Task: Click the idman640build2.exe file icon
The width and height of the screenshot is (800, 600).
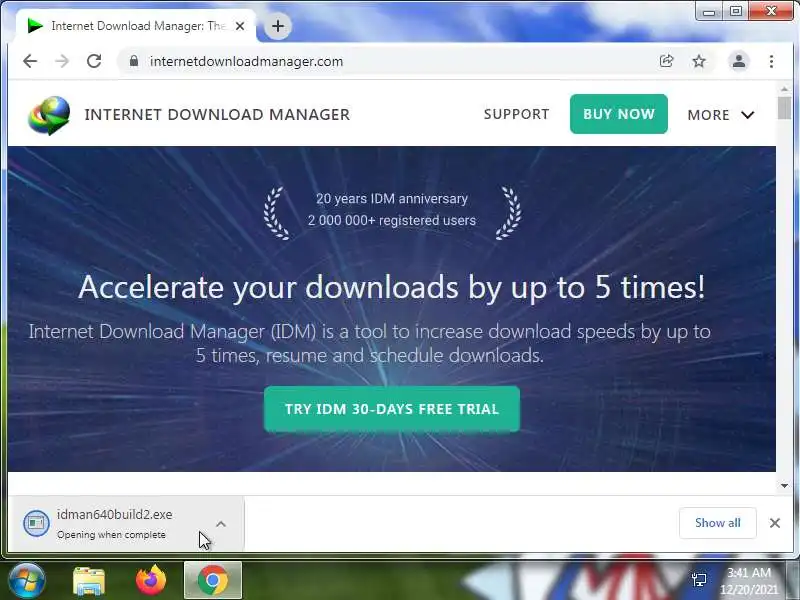Action: click(36, 523)
